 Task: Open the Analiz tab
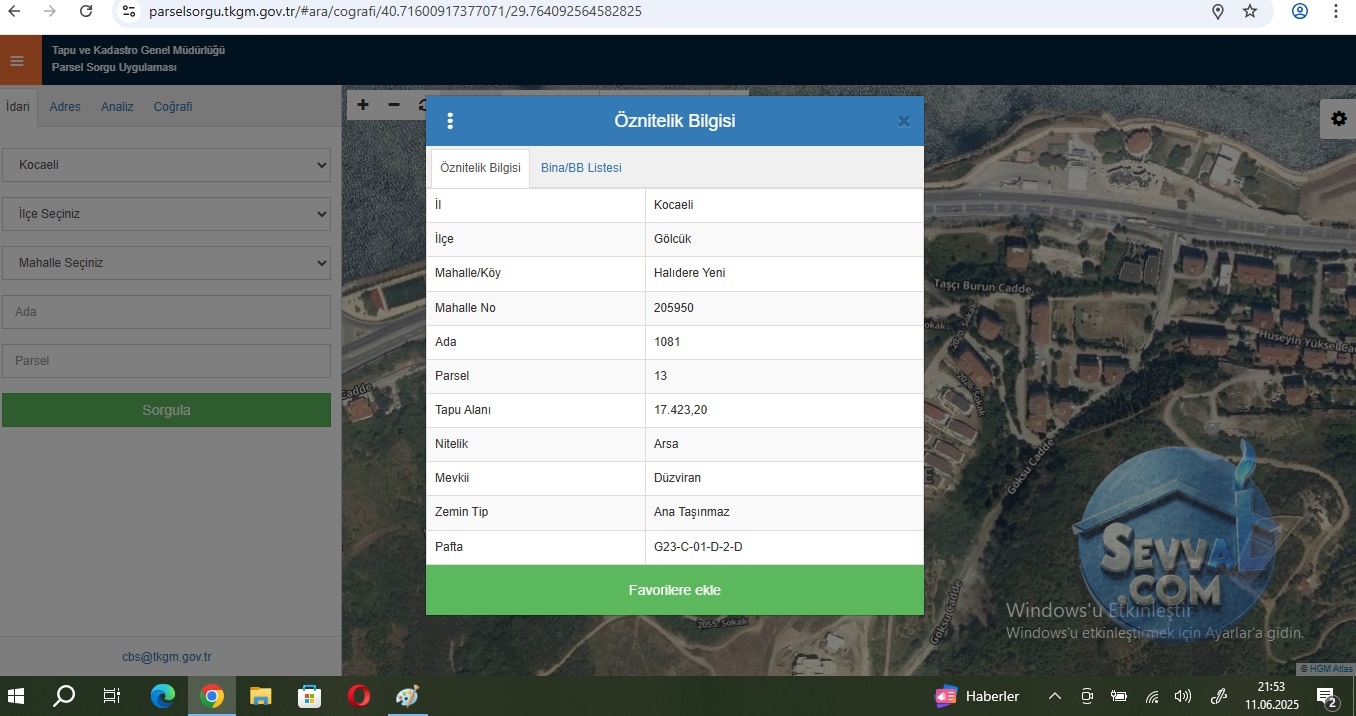[117, 107]
